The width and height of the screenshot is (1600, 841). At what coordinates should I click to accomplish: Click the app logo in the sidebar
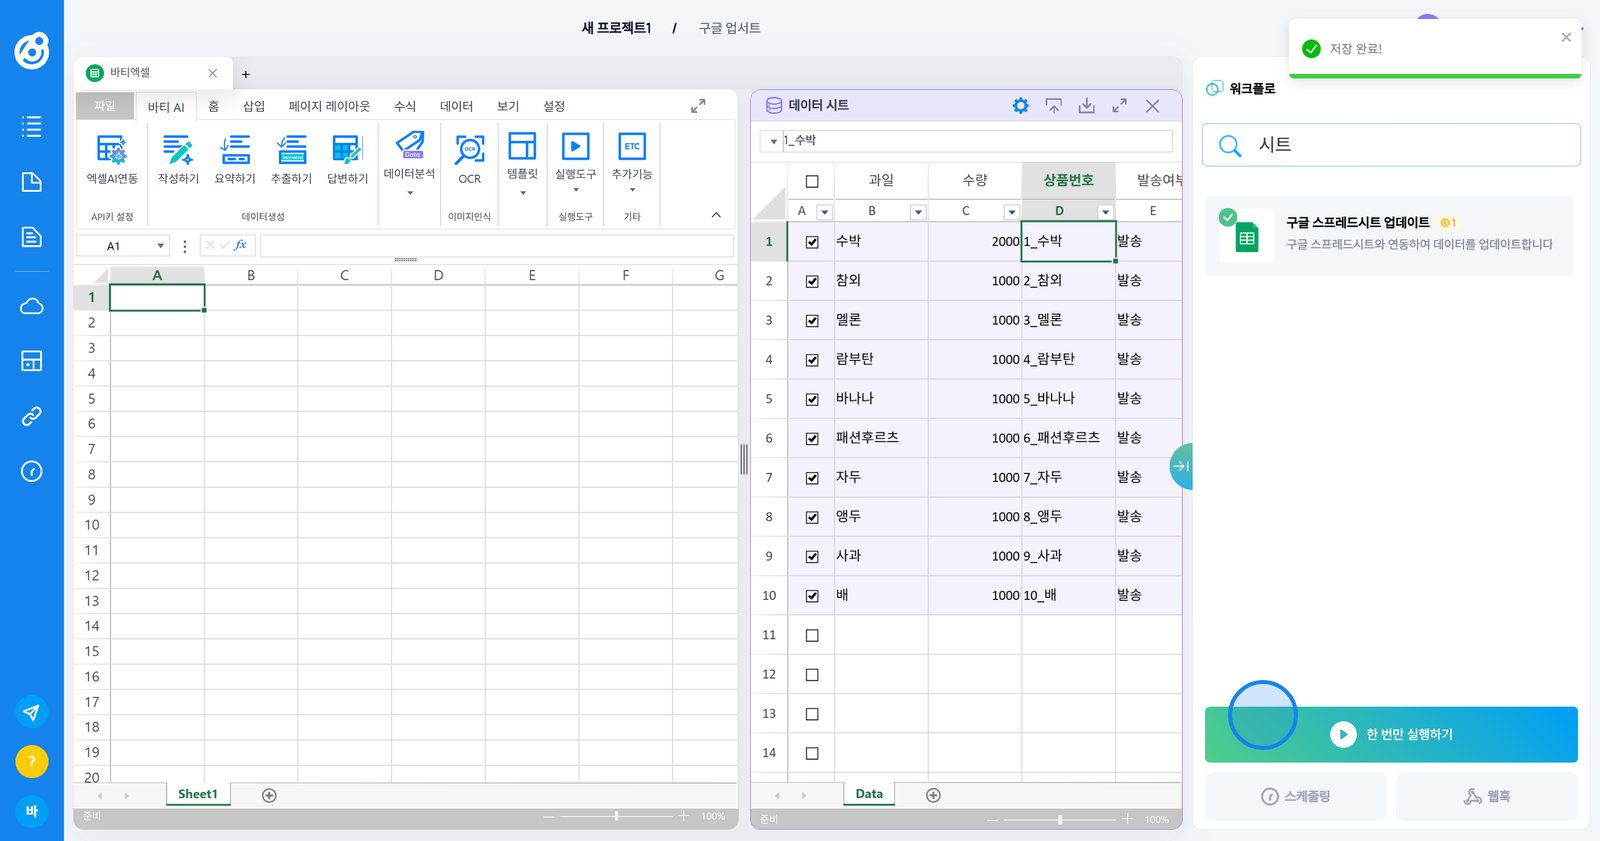point(32,51)
